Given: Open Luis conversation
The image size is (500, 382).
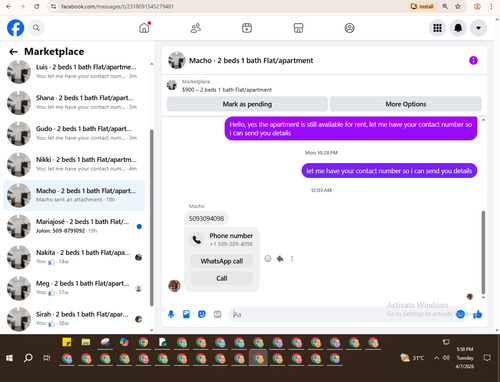Looking at the screenshot, I should tap(74, 72).
